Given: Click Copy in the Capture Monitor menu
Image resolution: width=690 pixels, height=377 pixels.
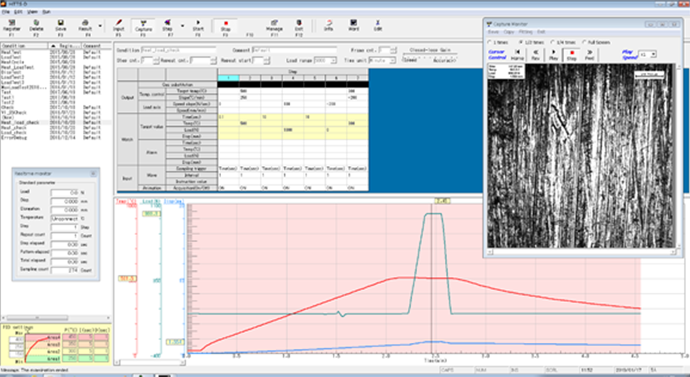Looking at the screenshot, I should (509, 32).
